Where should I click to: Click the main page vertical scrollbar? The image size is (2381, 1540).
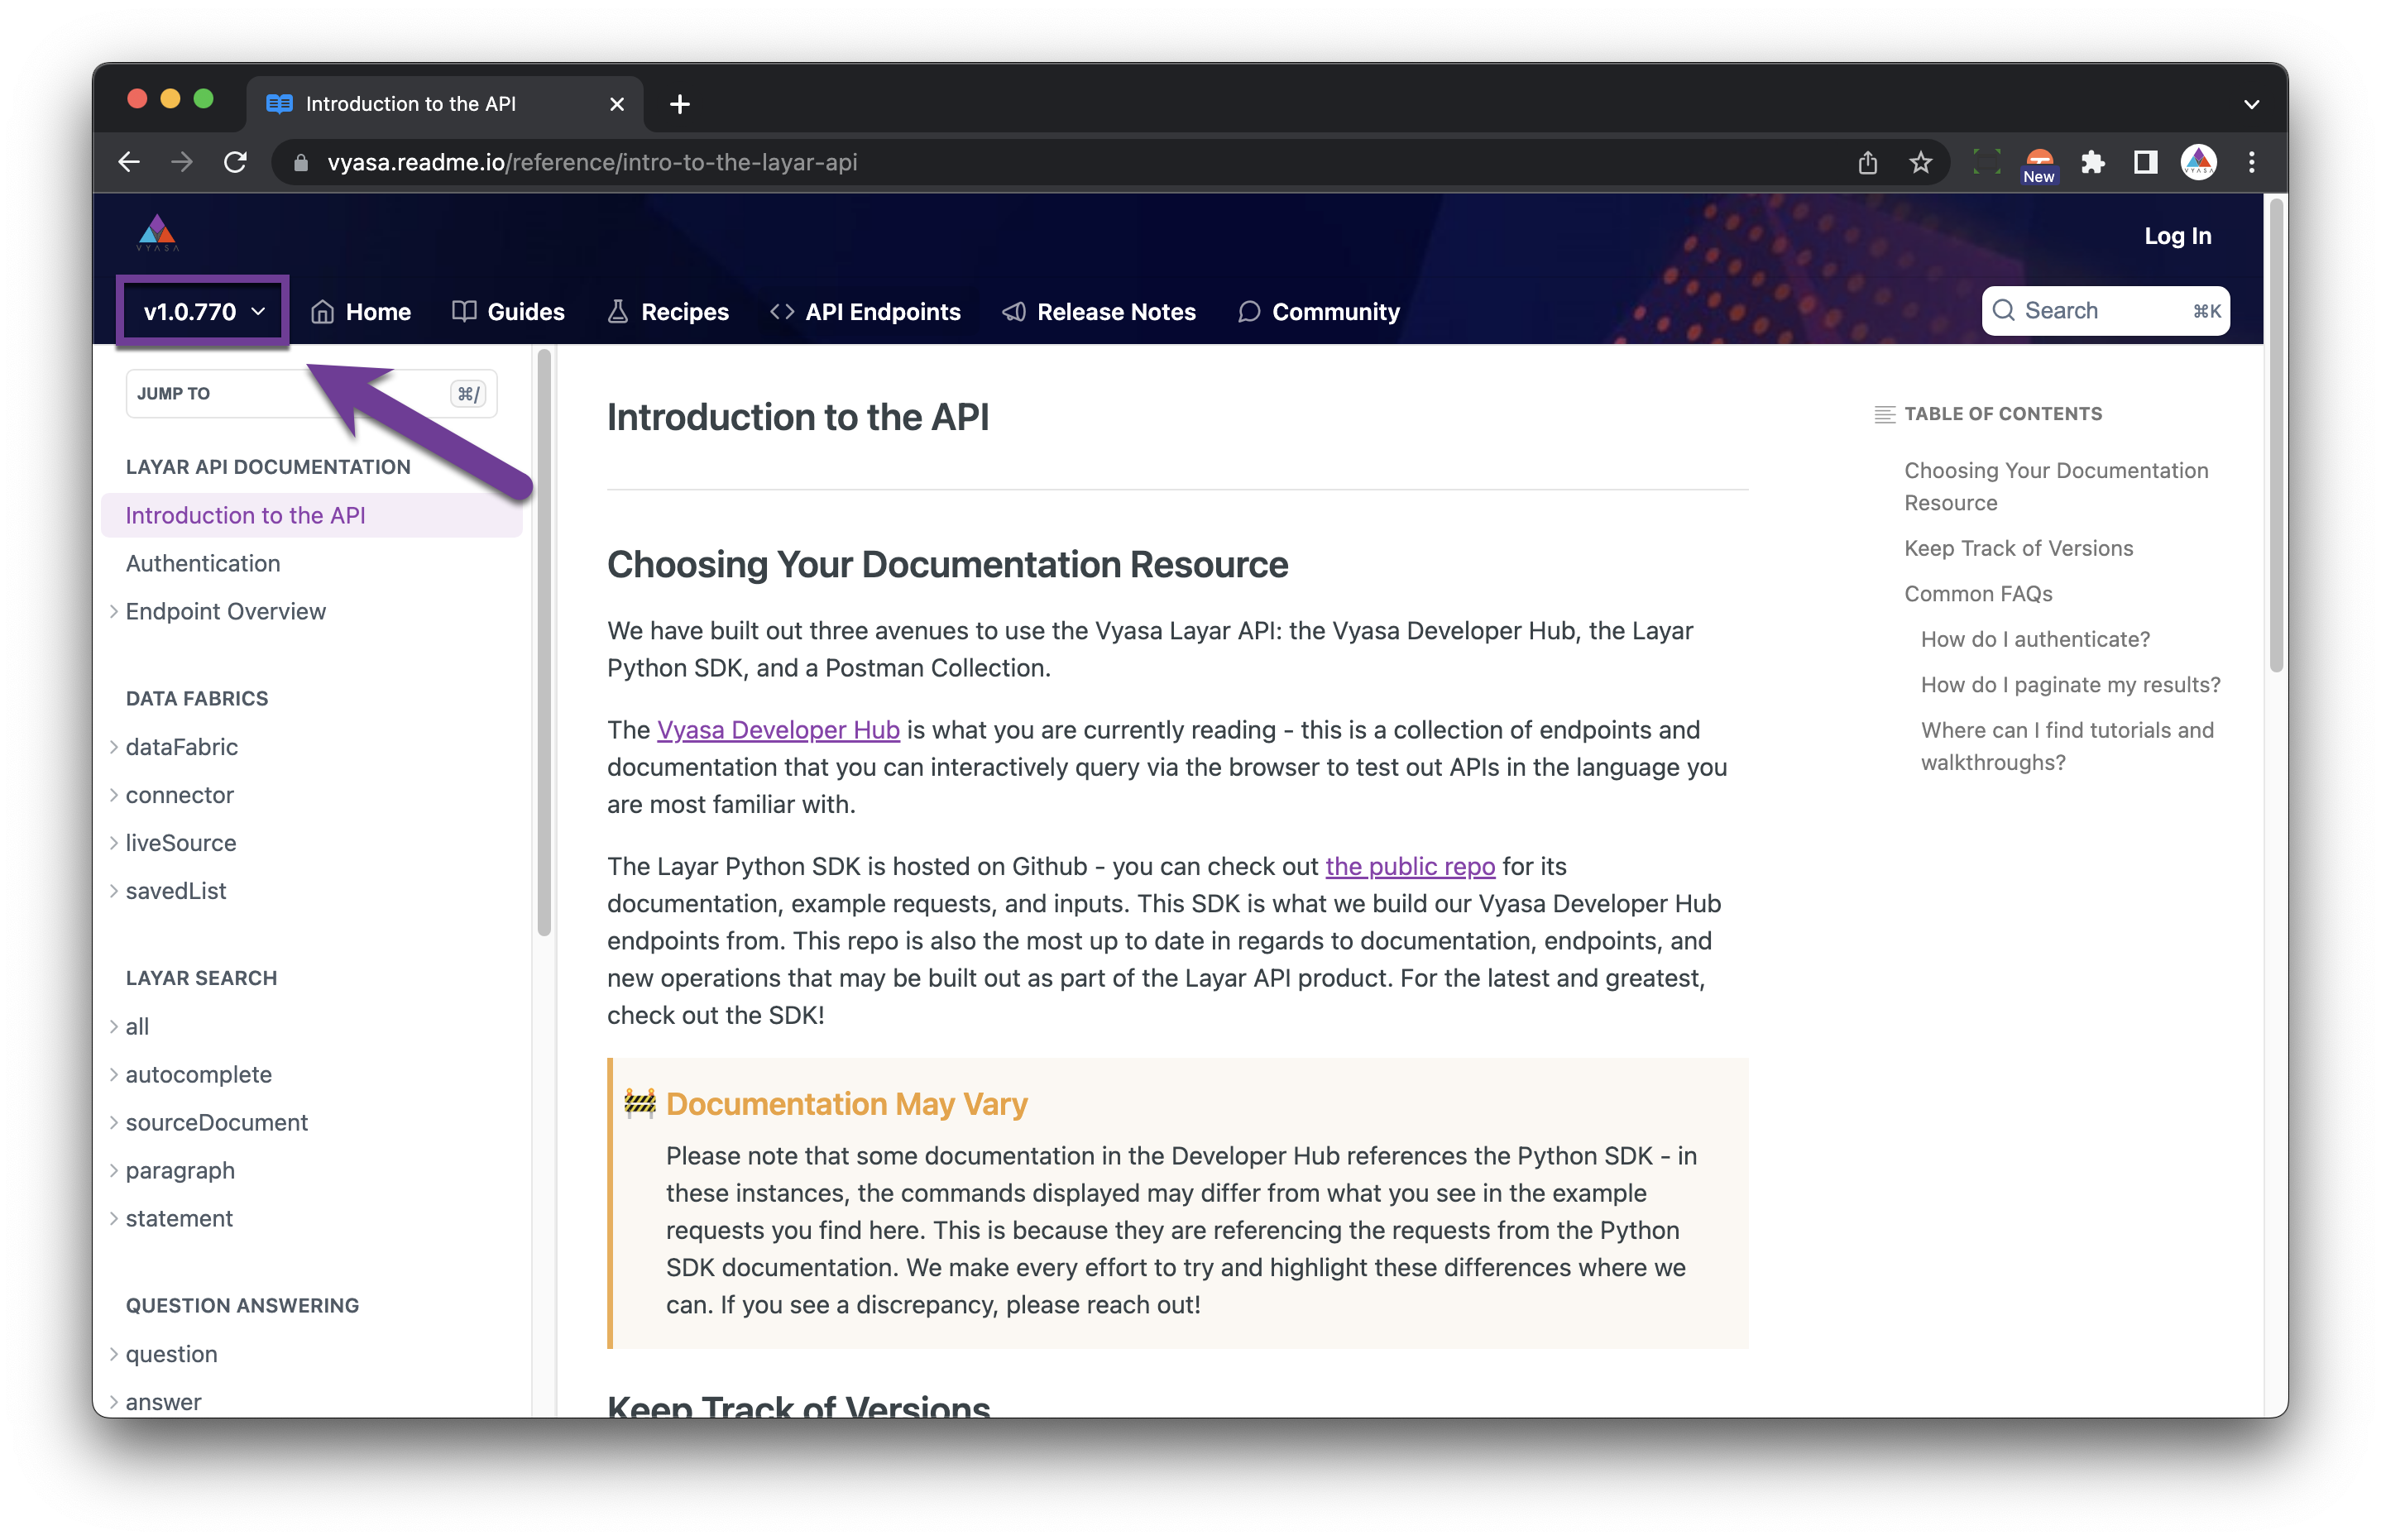[2275, 436]
